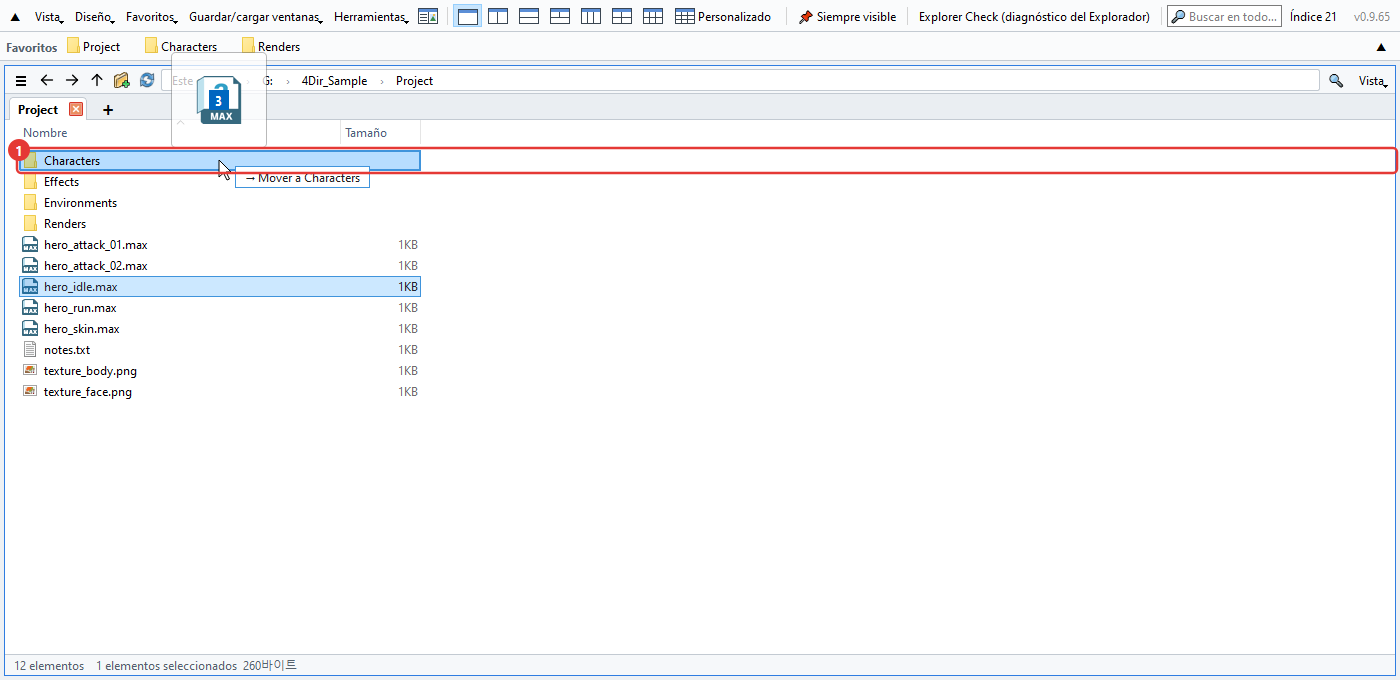
Task: Click the 12 elementos status text
Action: point(49,666)
